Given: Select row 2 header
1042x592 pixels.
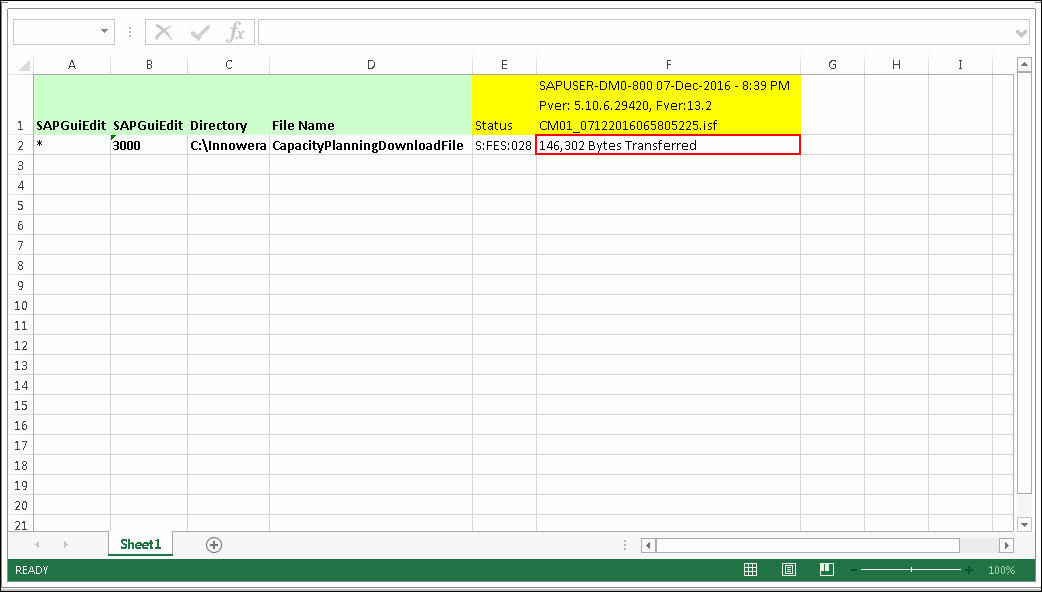Looking at the screenshot, I should [20, 145].
